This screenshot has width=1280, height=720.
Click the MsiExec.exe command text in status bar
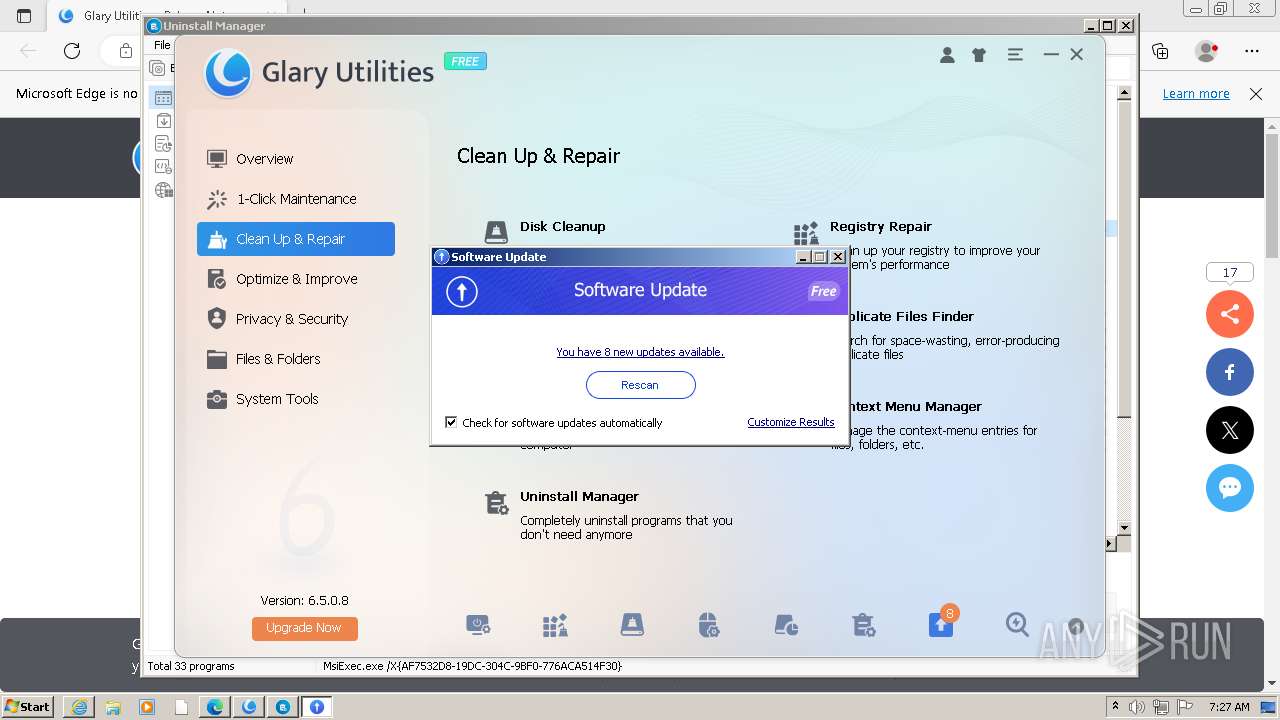coord(472,666)
